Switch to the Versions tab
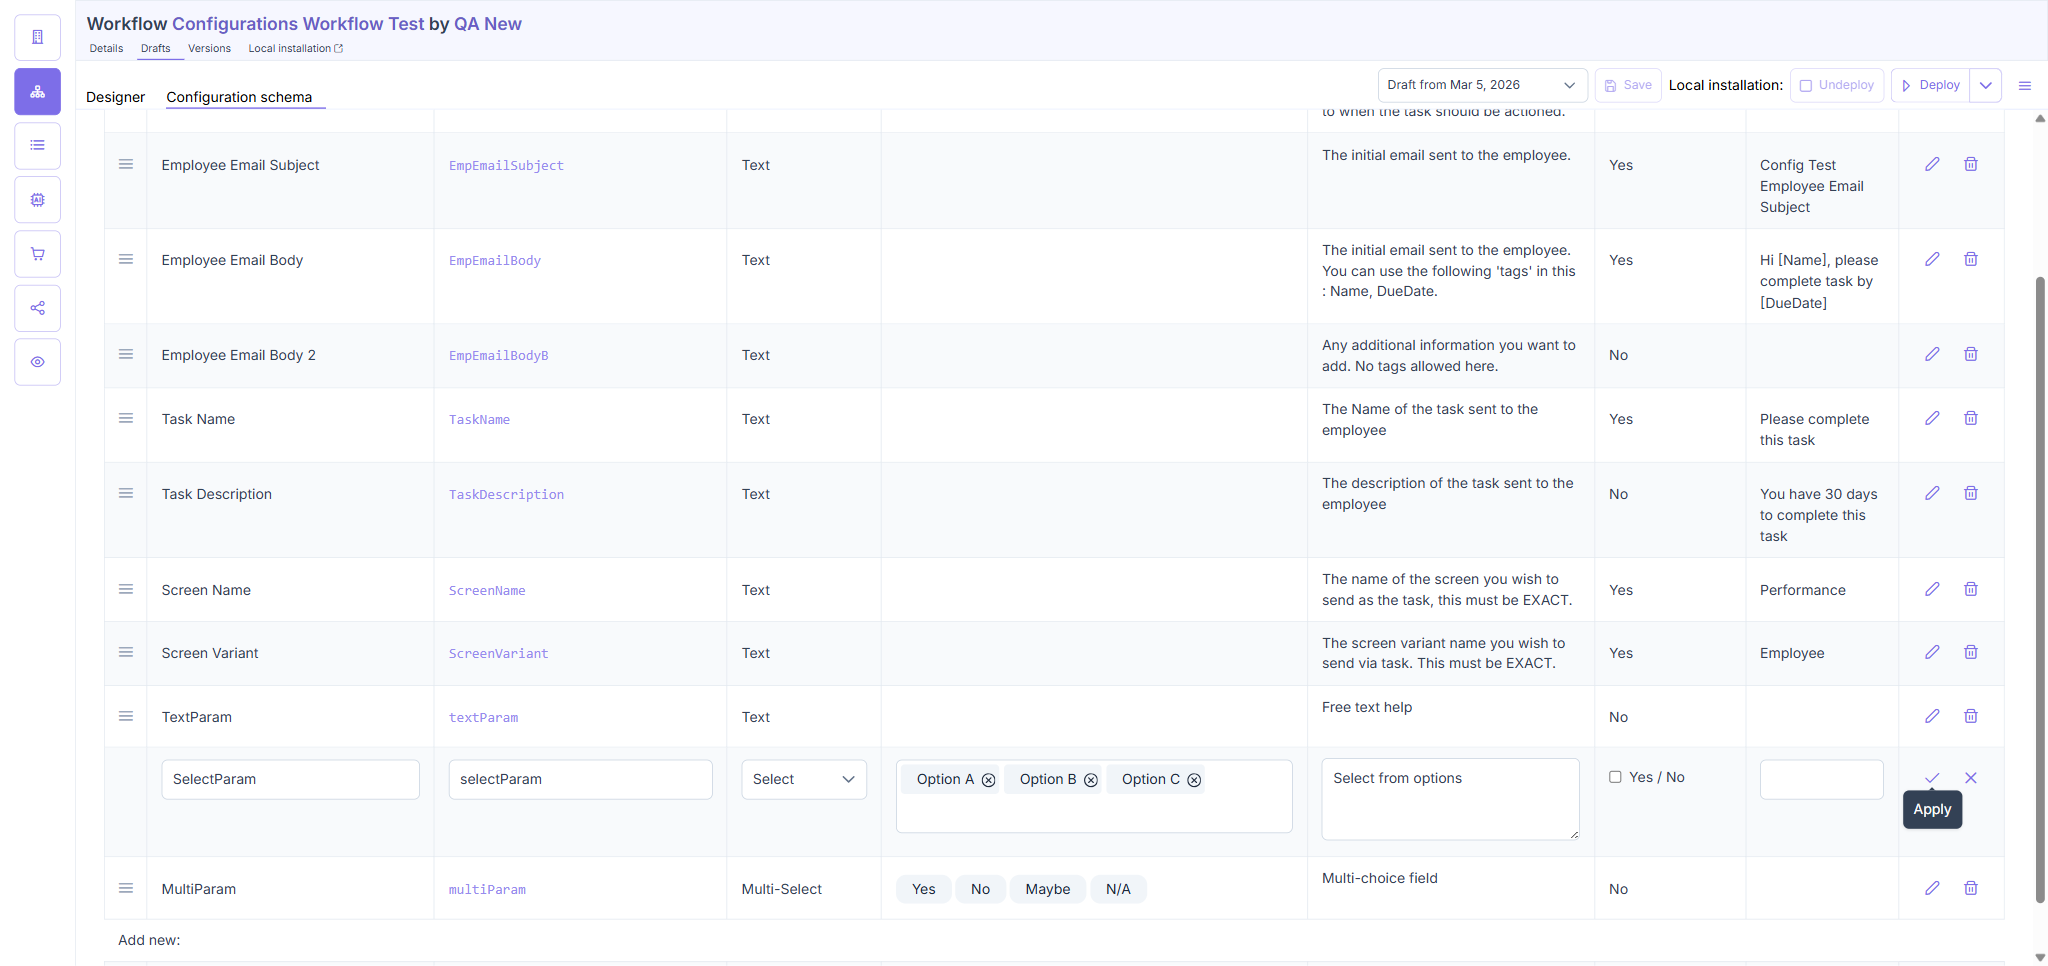Screen dimensions: 2048x966 pyautogui.click(x=209, y=48)
